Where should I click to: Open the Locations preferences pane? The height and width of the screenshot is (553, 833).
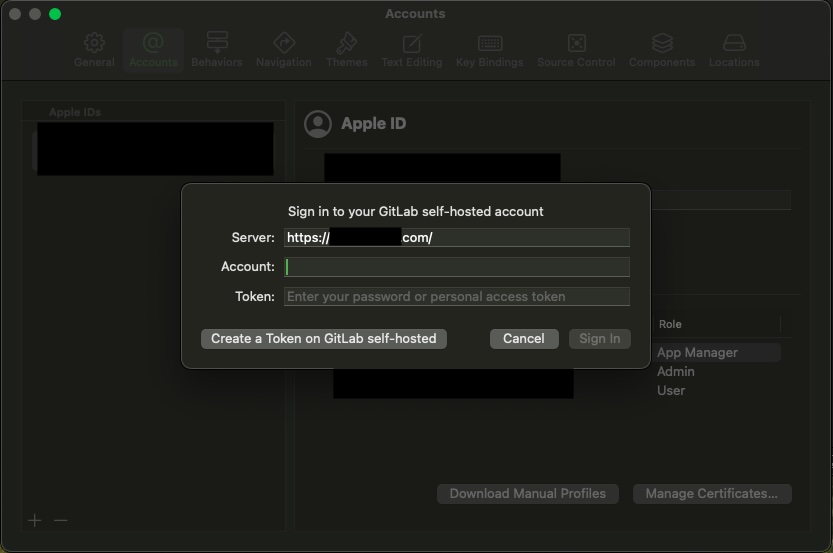click(x=734, y=49)
